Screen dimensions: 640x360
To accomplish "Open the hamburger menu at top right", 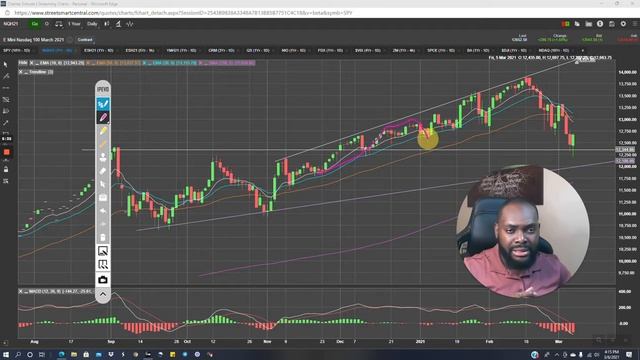I will pyautogui.click(x=635, y=24).
